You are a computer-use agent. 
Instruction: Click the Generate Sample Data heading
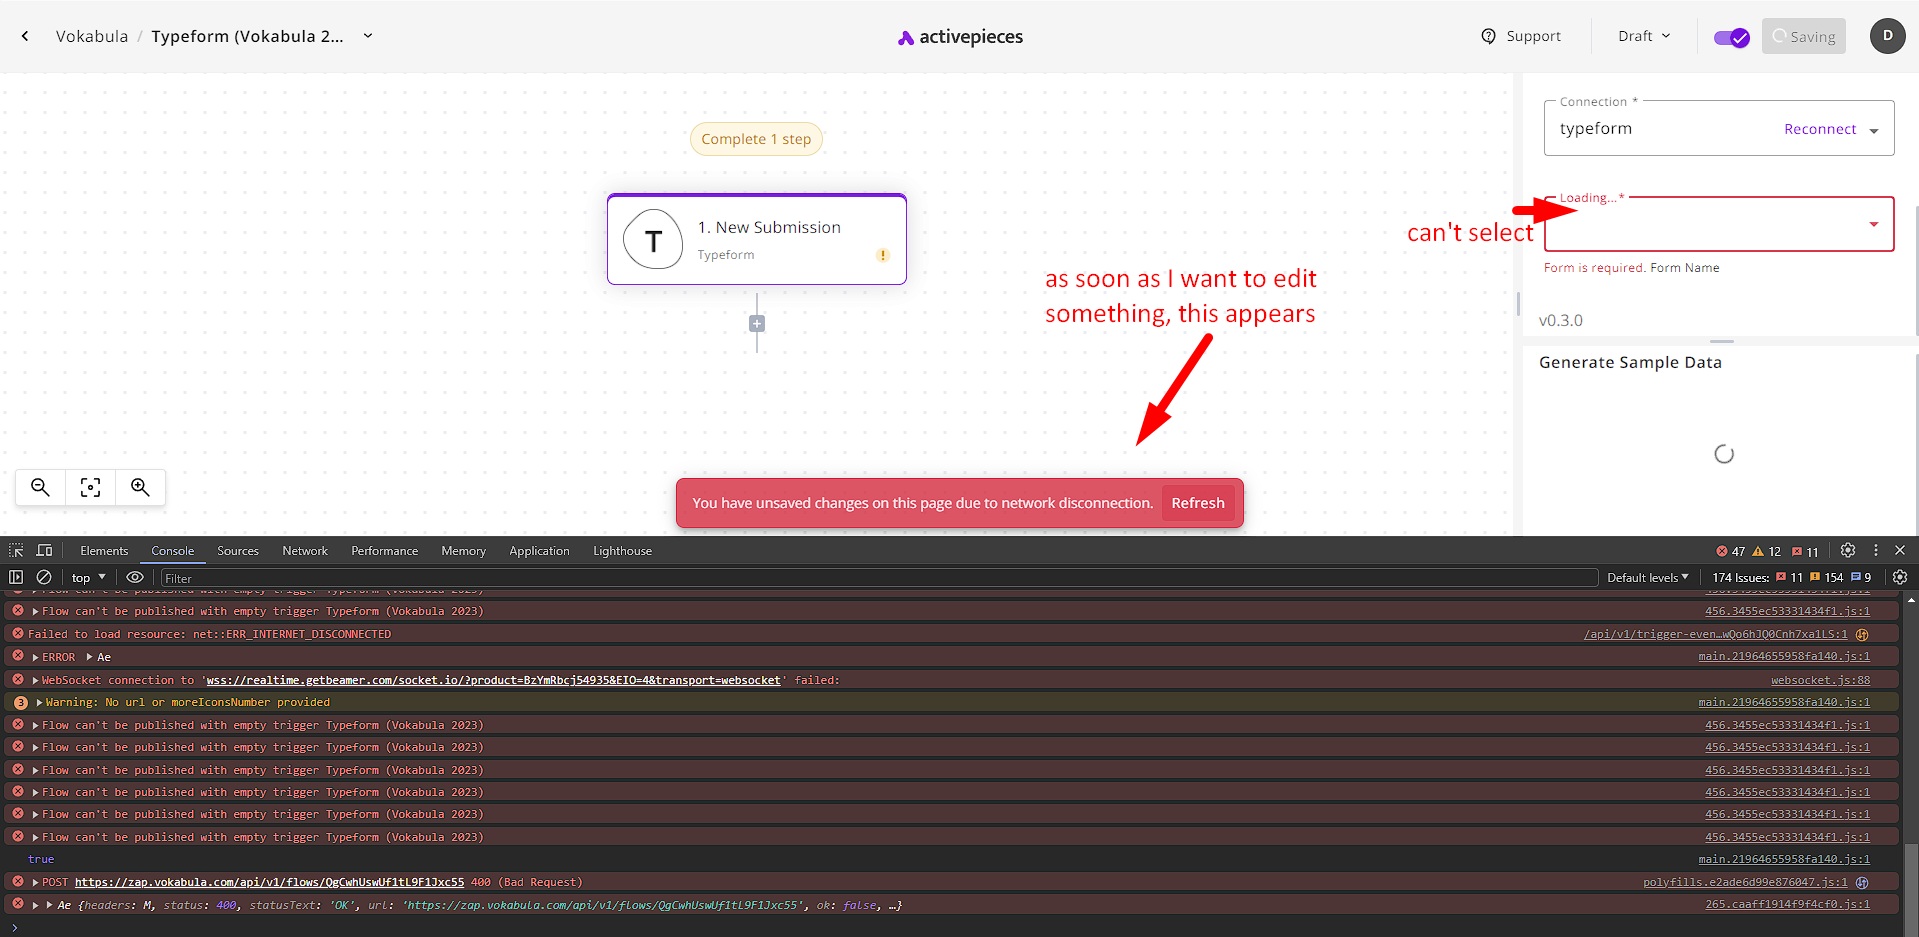(1630, 362)
